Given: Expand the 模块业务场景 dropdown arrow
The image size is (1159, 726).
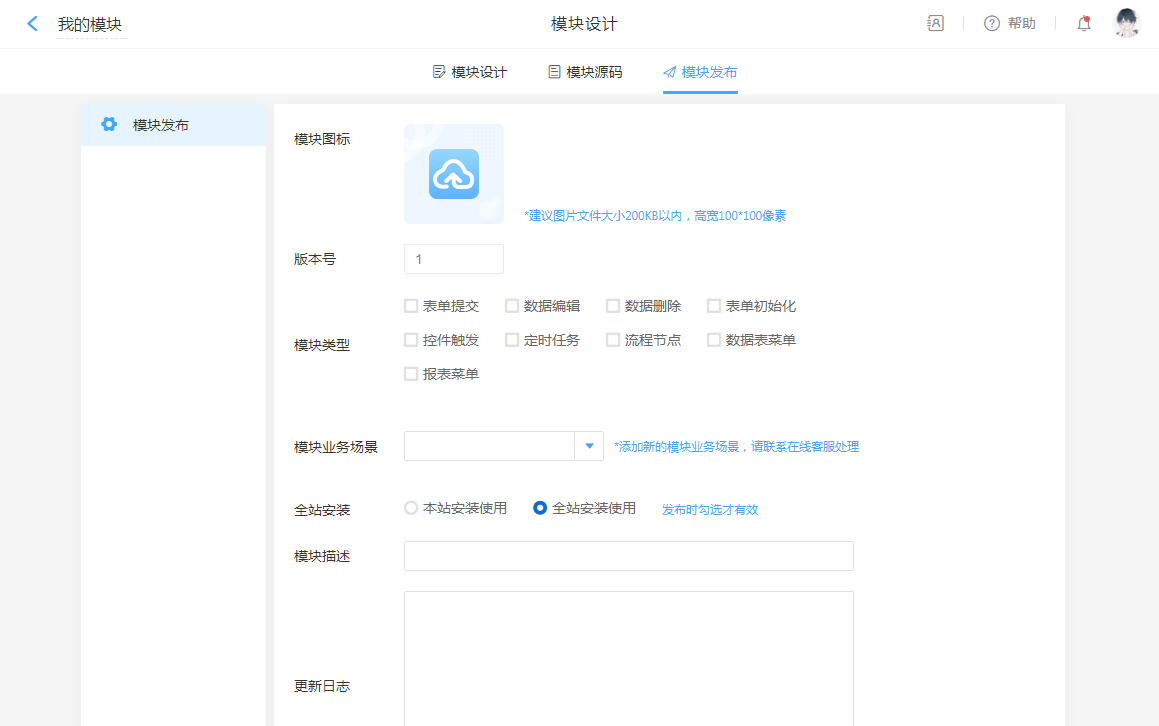Looking at the screenshot, I should tap(589, 446).
